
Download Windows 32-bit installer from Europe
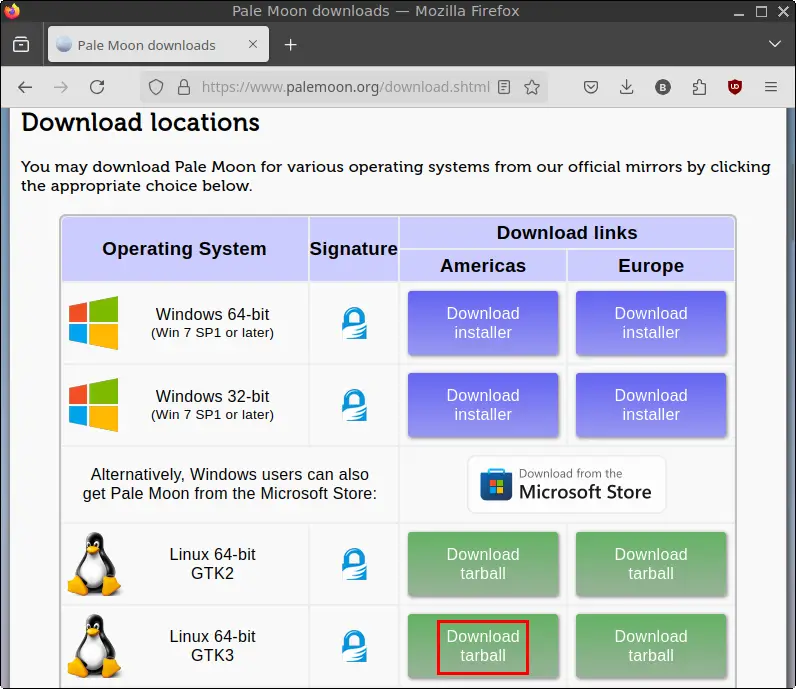[651, 405]
